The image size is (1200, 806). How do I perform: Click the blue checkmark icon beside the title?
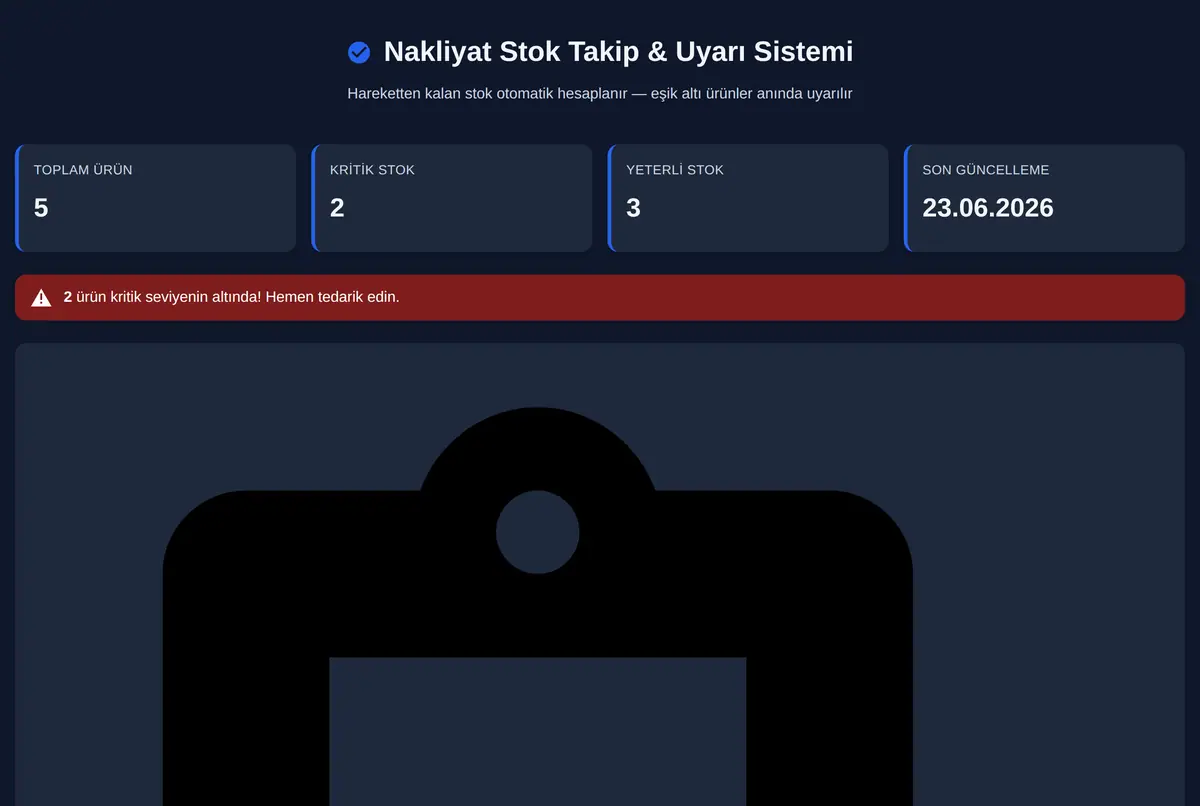point(359,52)
